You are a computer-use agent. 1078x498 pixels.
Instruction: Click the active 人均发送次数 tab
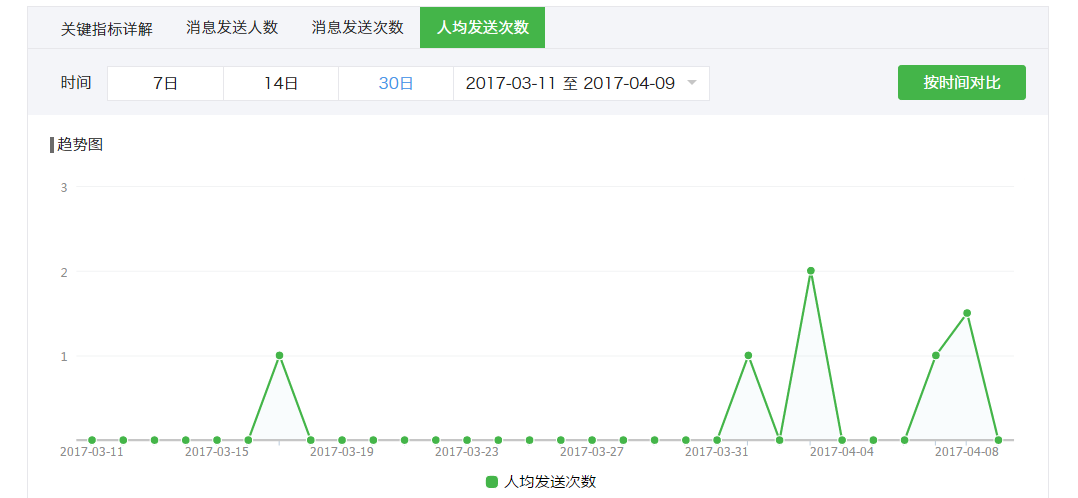[x=483, y=28]
